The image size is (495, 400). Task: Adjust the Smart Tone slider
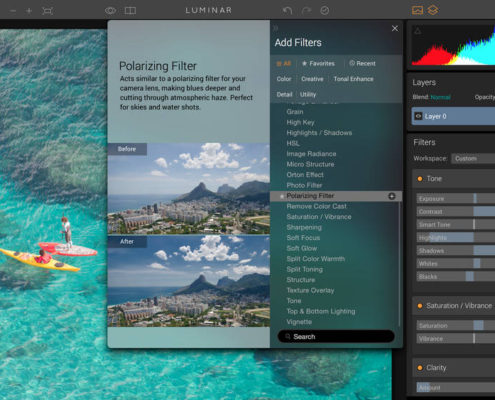pyautogui.click(x=456, y=225)
